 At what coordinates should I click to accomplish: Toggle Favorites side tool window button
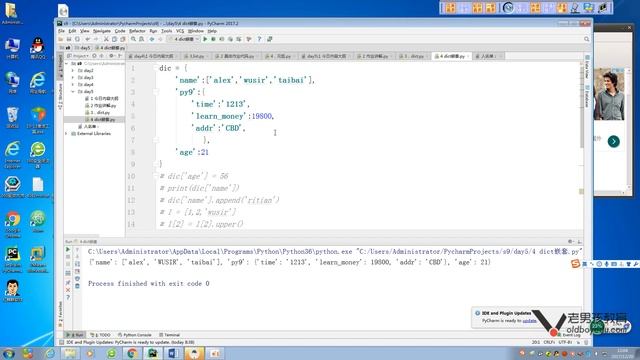click(60, 313)
